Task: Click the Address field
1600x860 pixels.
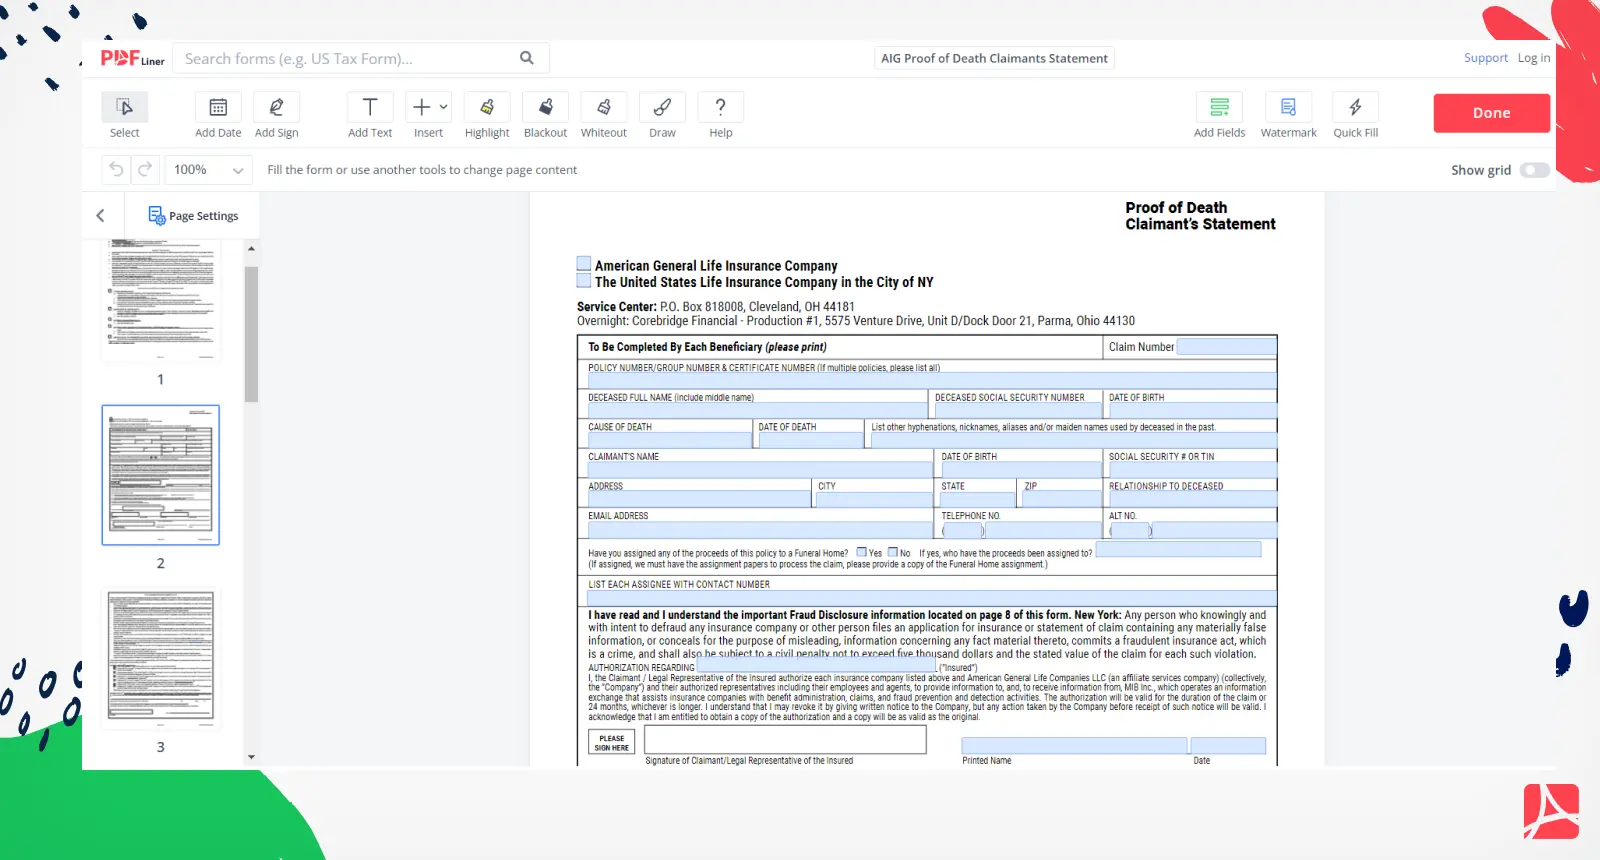Action: pyautogui.click(x=699, y=499)
